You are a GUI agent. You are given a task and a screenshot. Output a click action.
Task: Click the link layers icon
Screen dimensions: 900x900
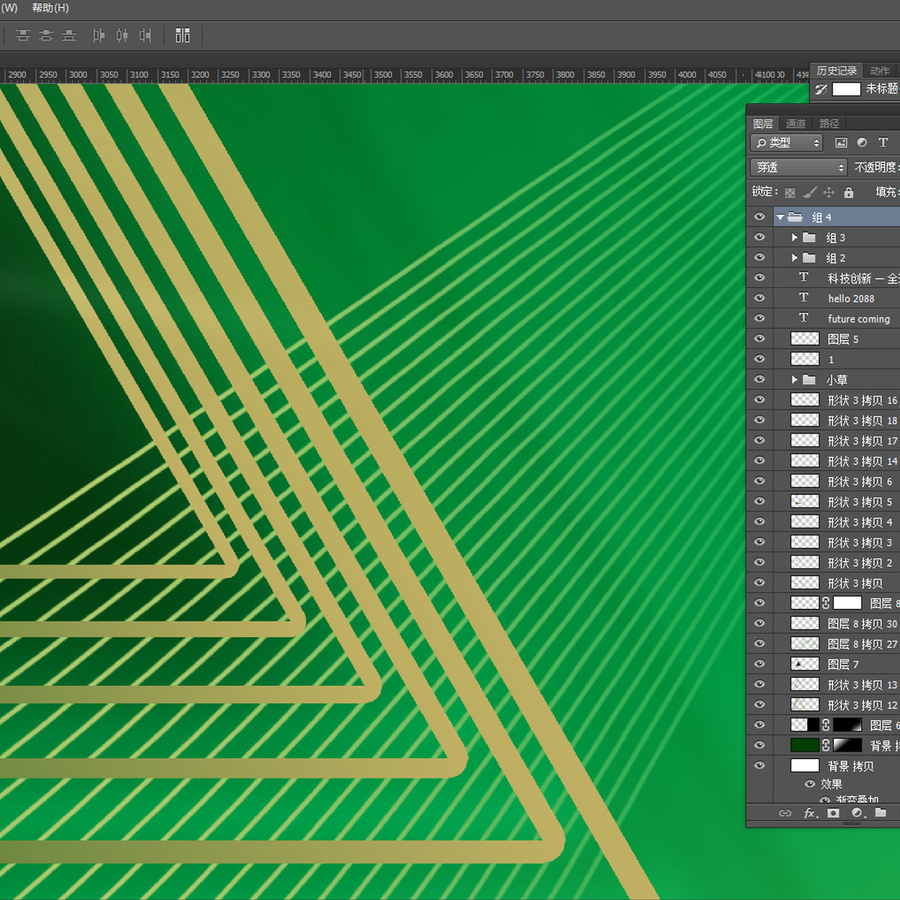coord(785,813)
